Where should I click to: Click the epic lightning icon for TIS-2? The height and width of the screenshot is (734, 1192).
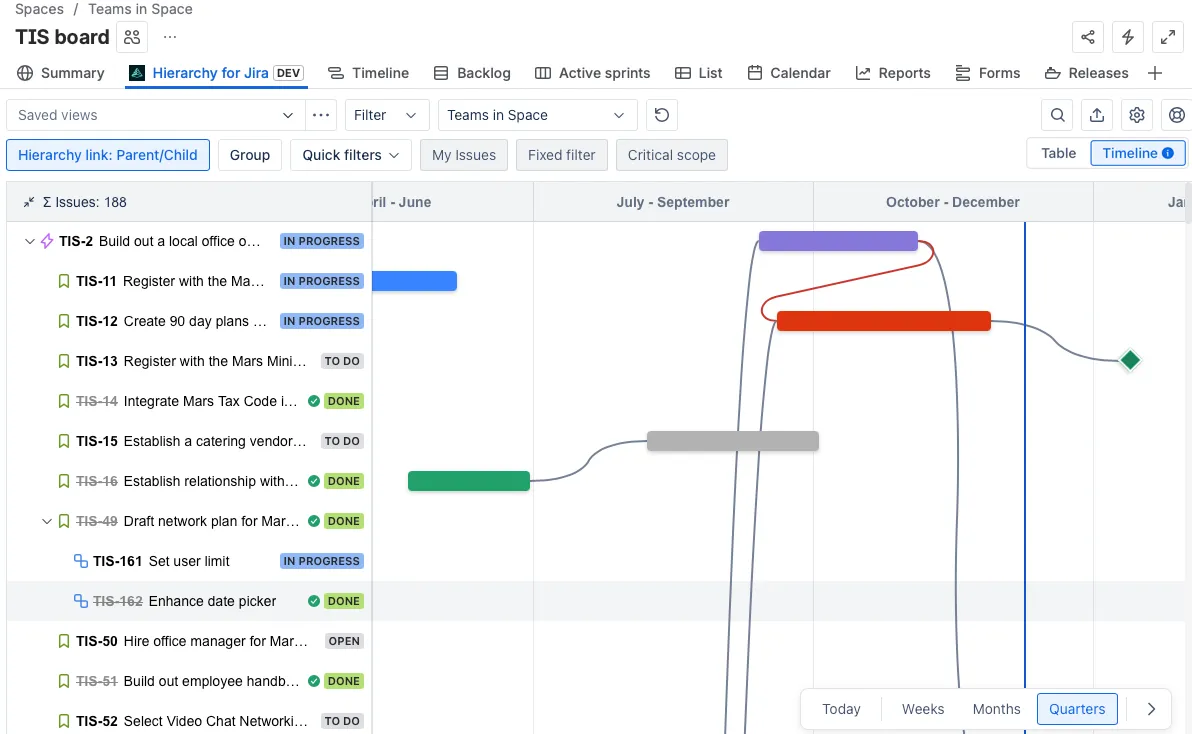point(47,241)
